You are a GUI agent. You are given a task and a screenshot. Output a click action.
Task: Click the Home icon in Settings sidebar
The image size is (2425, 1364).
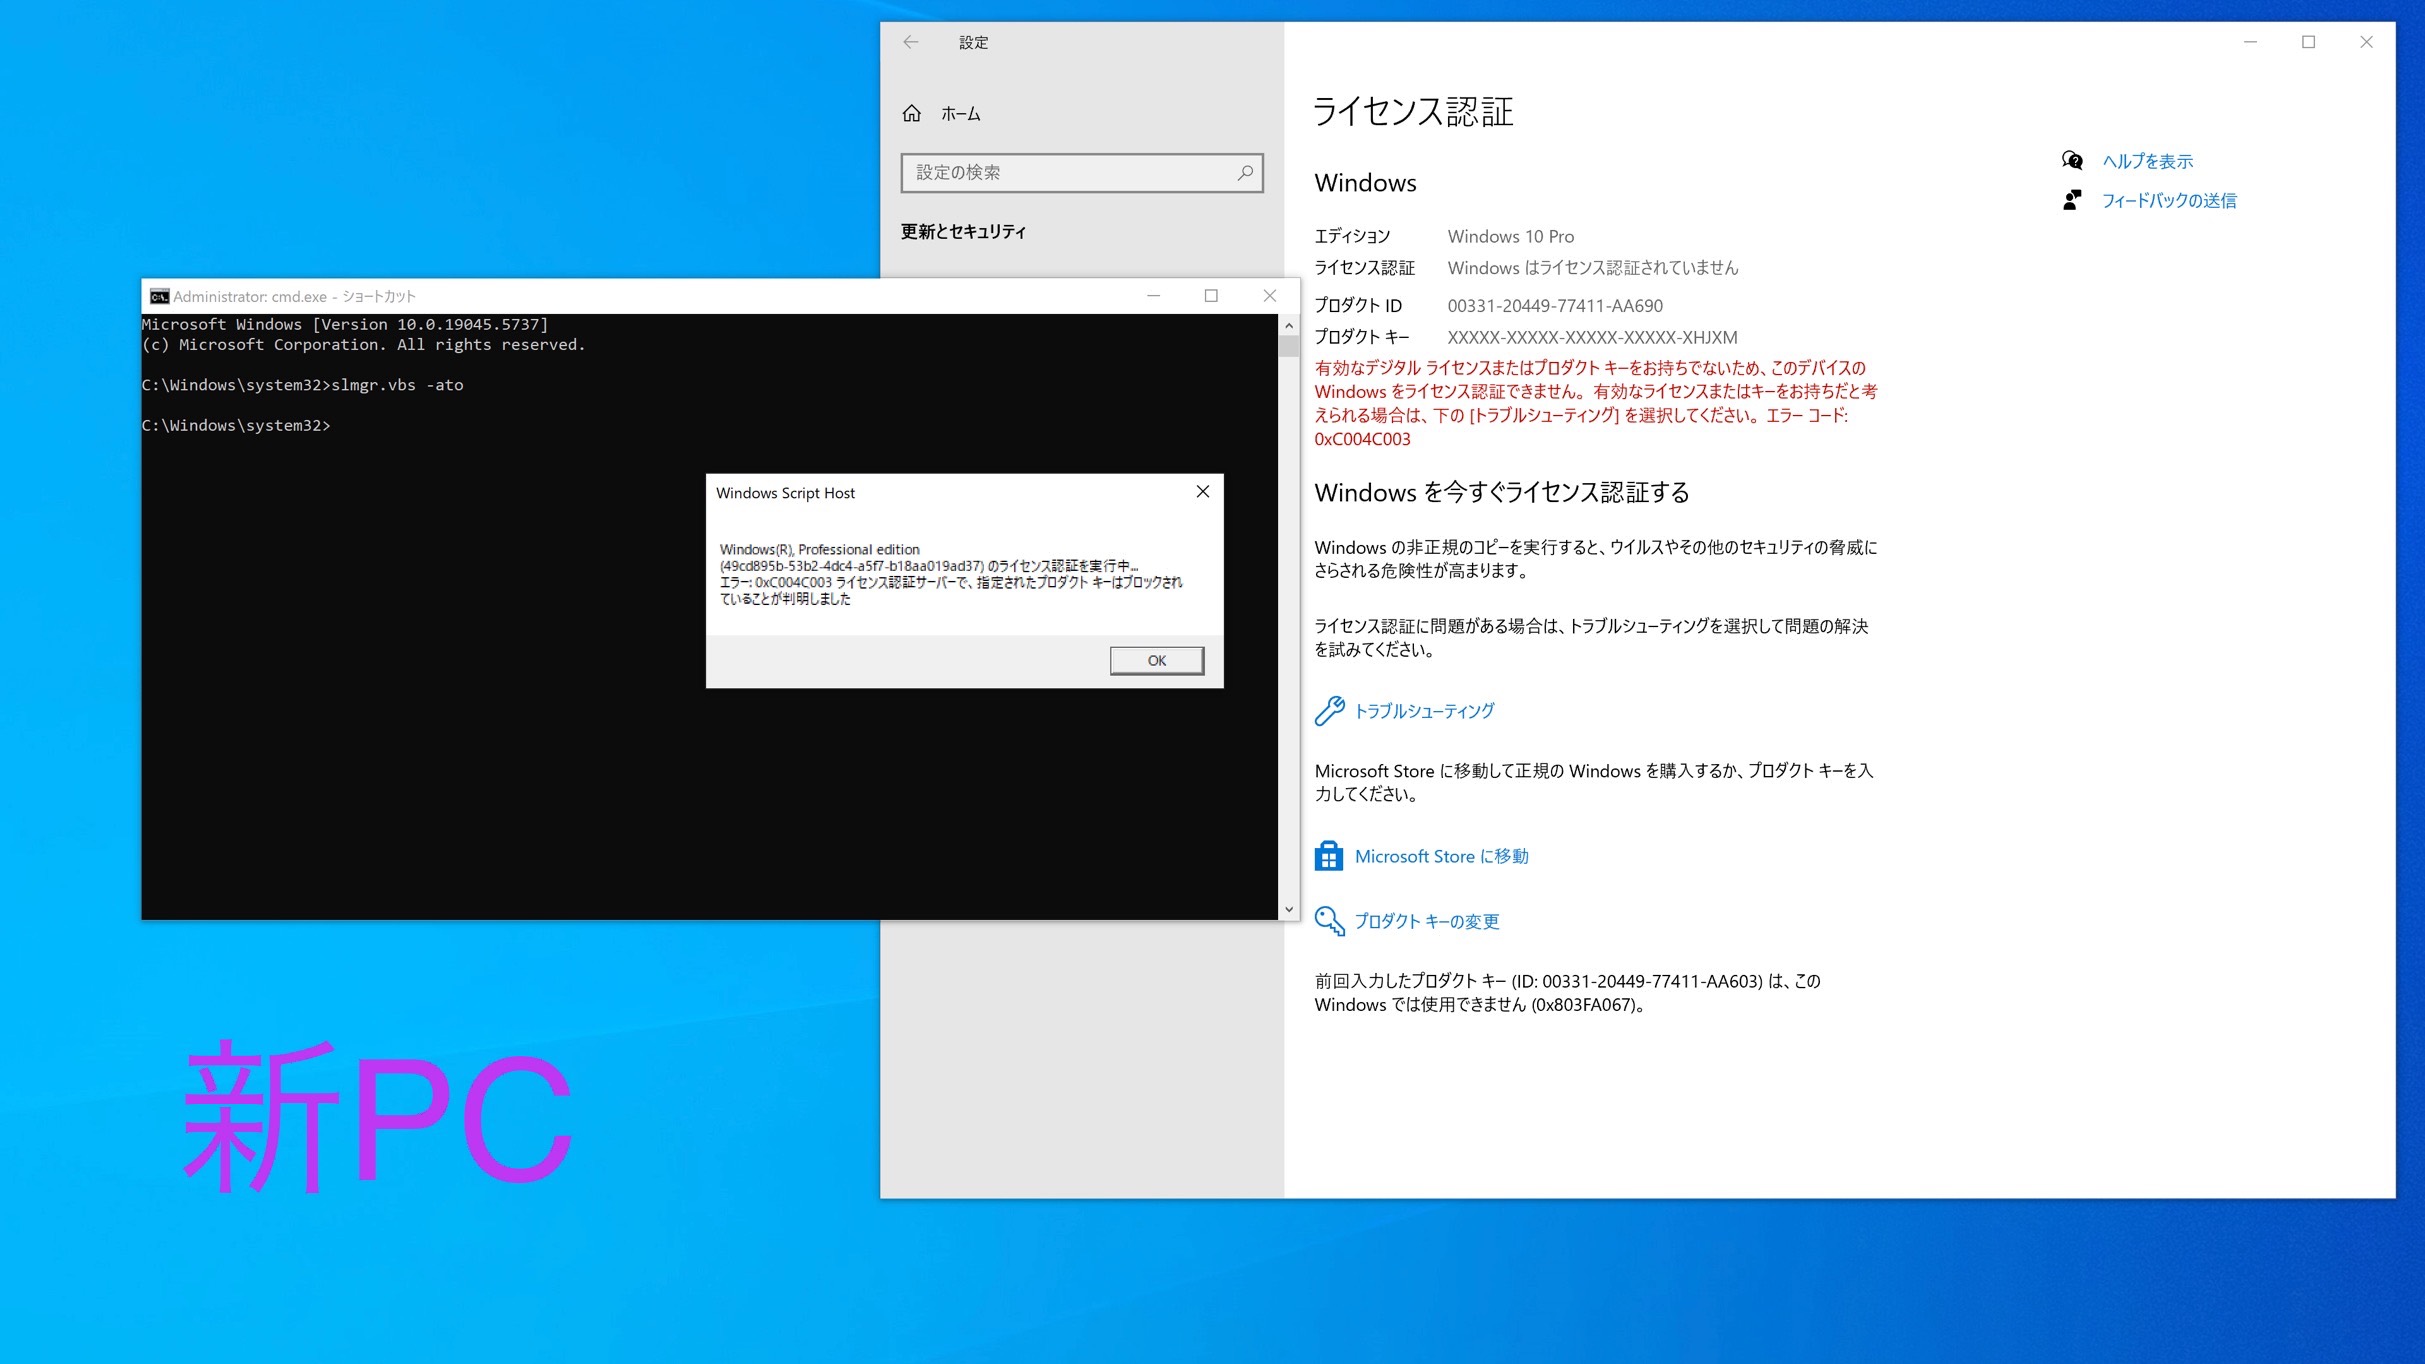pyautogui.click(x=911, y=114)
